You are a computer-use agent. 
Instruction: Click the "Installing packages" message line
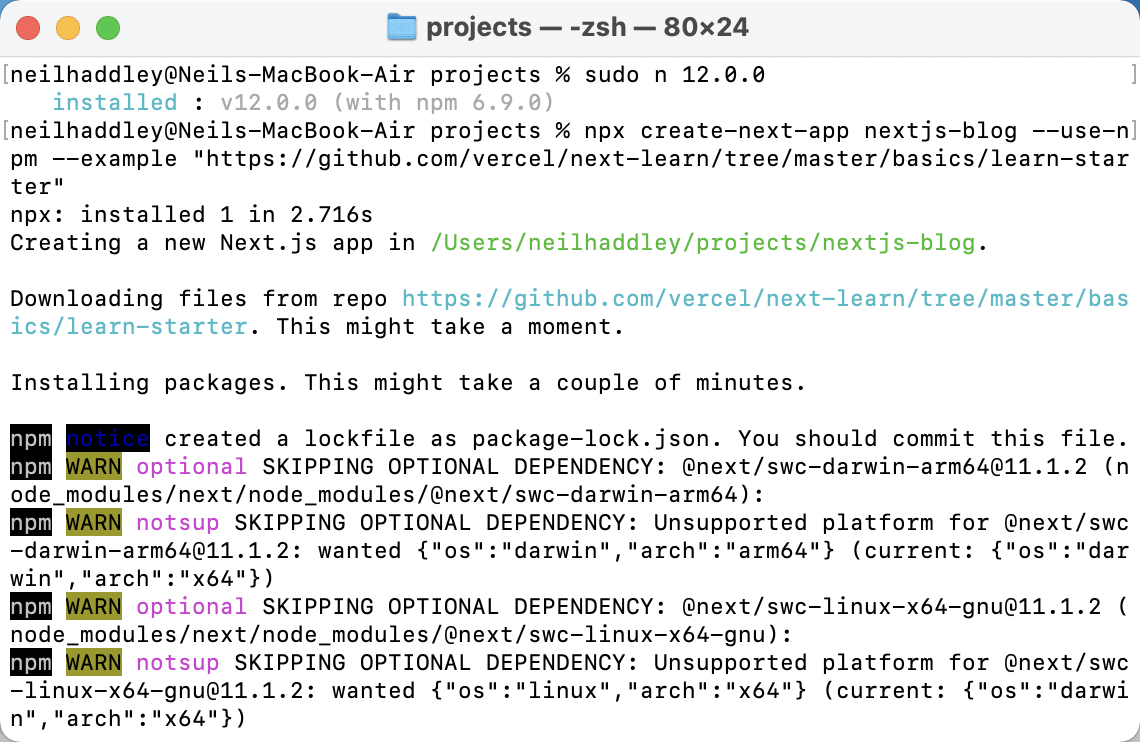(x=407, y=382)
